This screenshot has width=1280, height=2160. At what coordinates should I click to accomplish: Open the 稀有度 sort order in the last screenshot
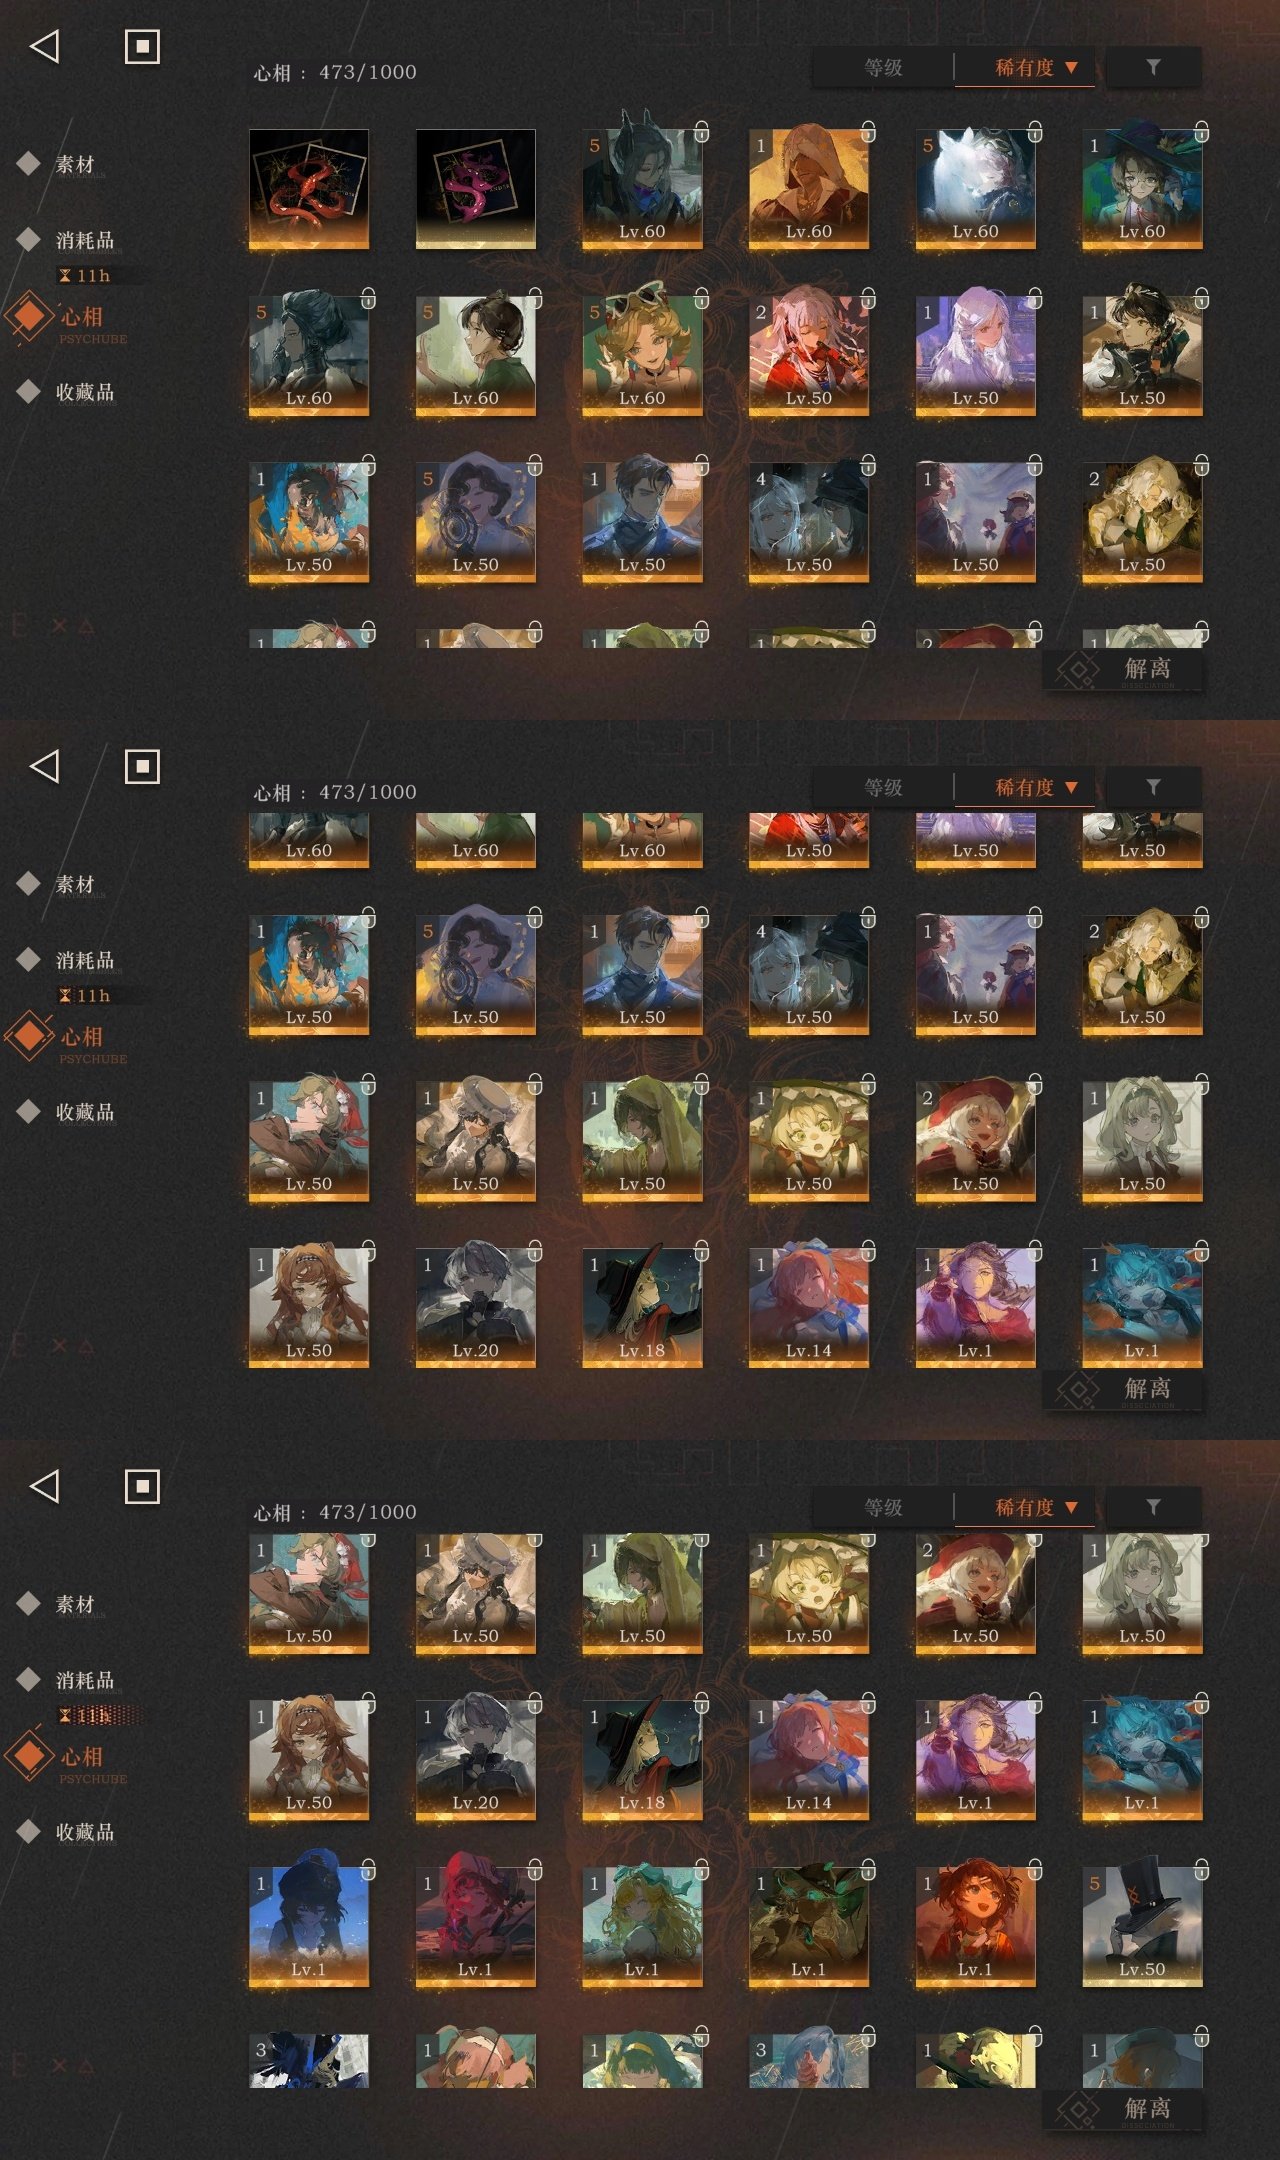(1025, 1507)
